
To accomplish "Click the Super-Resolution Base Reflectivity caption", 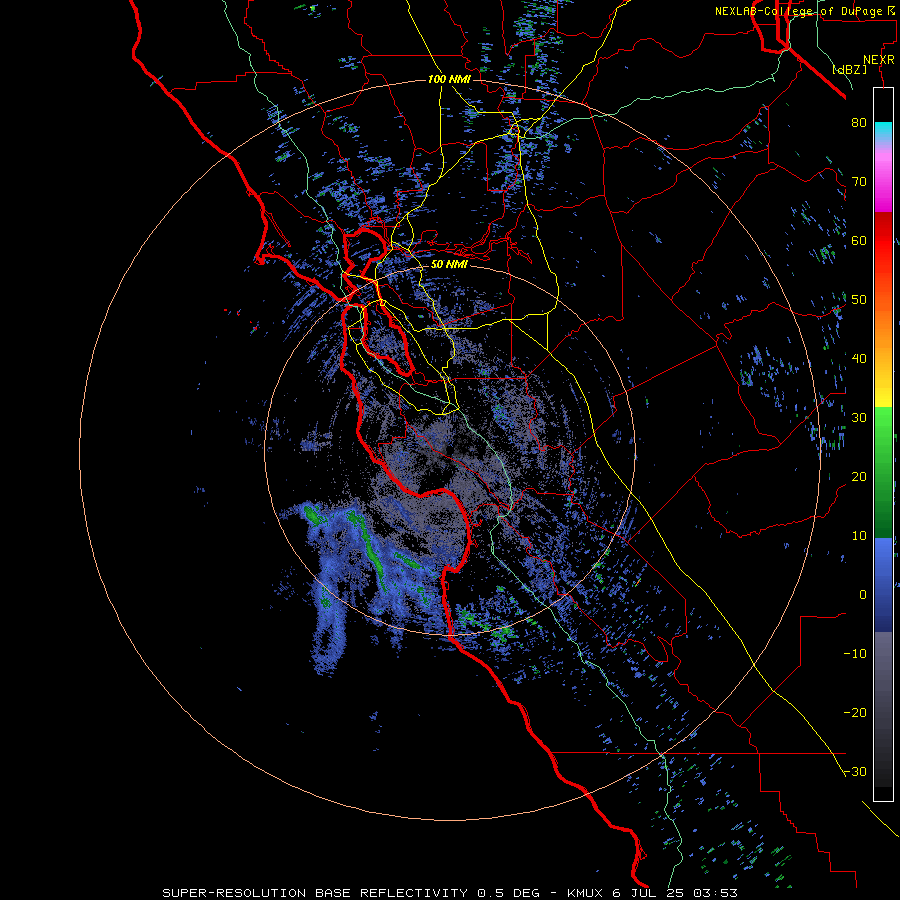I will pos(449,893).
